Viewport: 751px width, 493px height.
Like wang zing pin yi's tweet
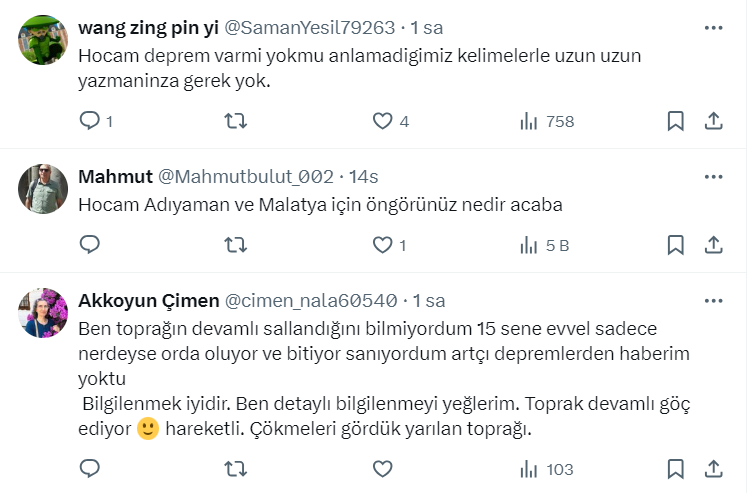pyautogui.click(x=382, y=121)
